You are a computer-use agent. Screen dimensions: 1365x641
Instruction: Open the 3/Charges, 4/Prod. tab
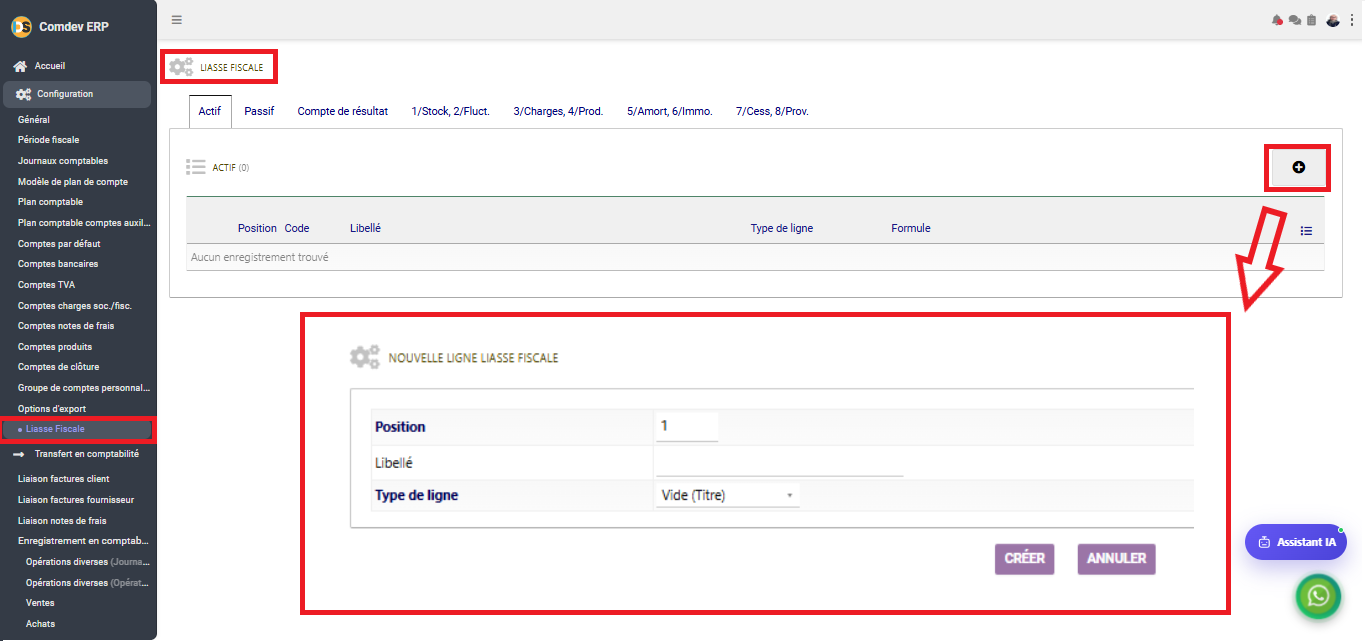tap(558, 112)
